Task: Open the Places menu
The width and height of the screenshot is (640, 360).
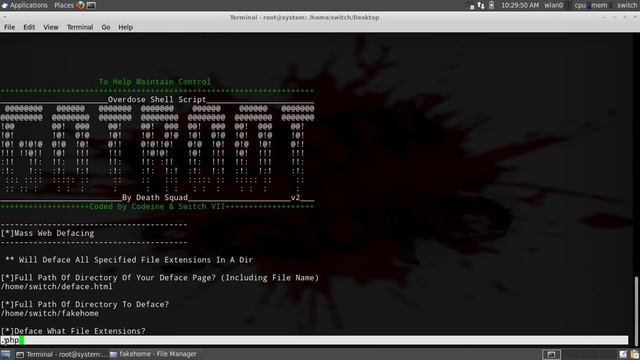Action: [64, 5]
